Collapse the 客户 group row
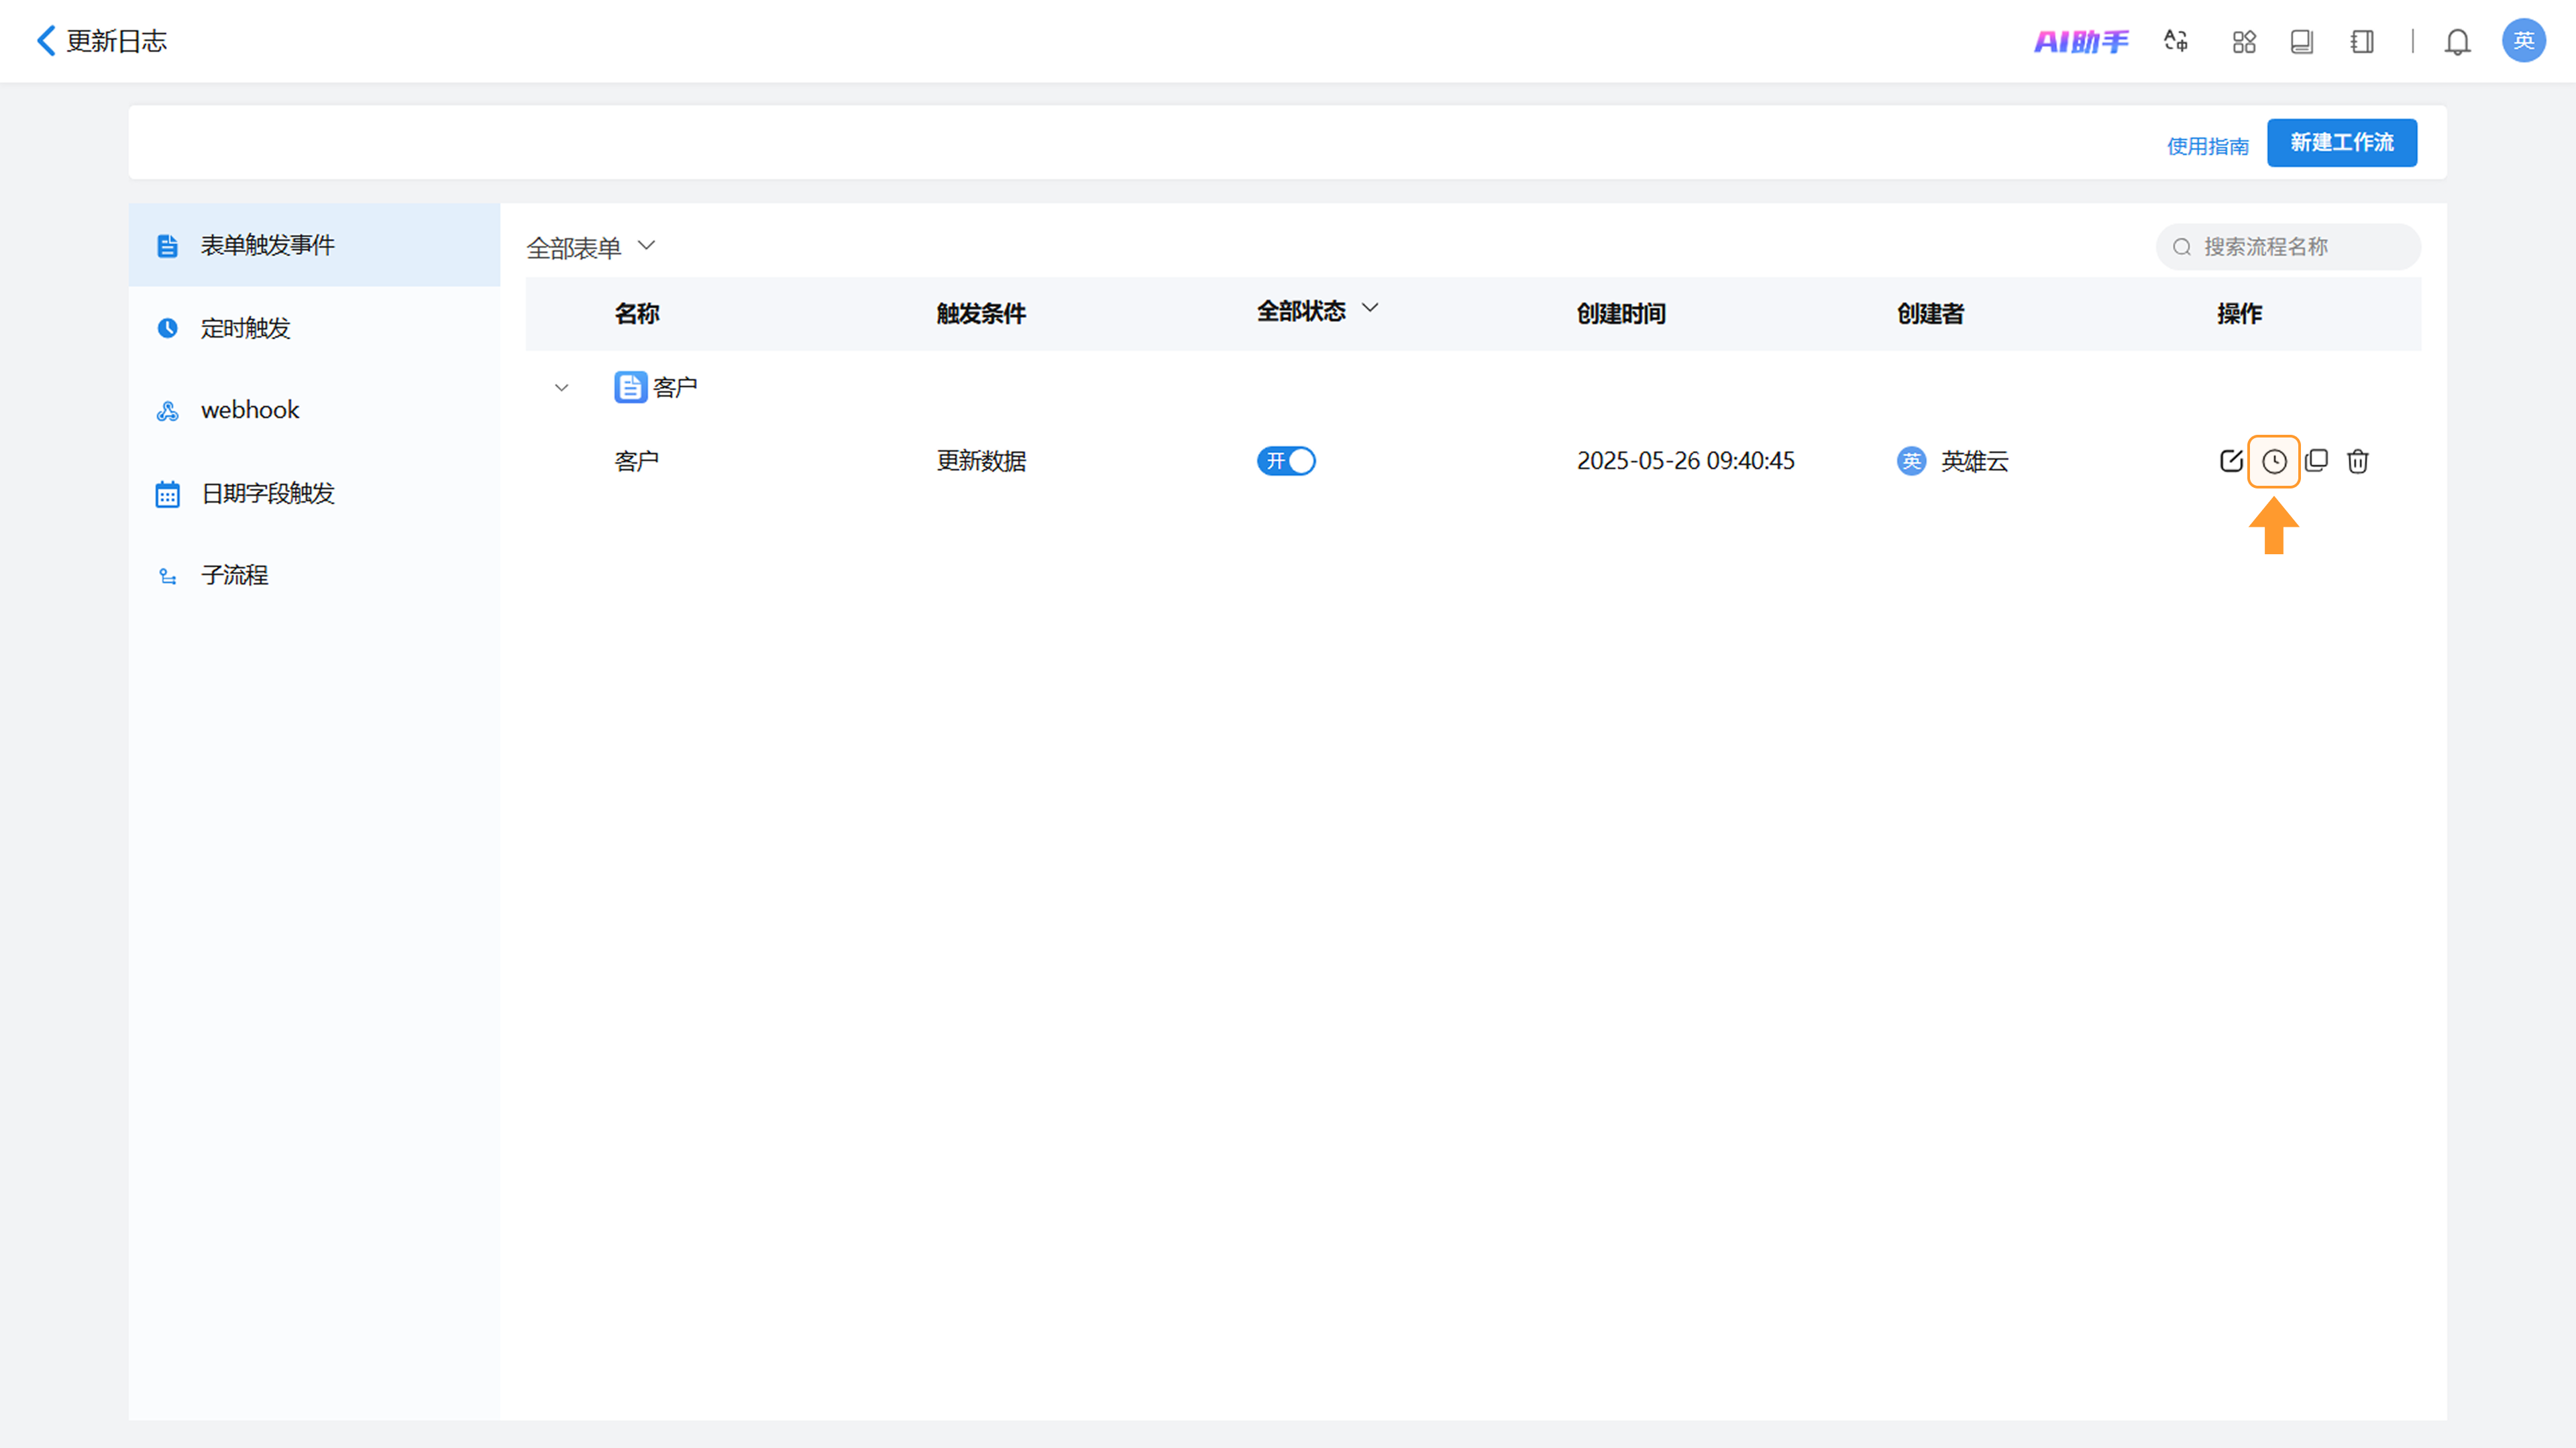 click(x=562, y=387)
